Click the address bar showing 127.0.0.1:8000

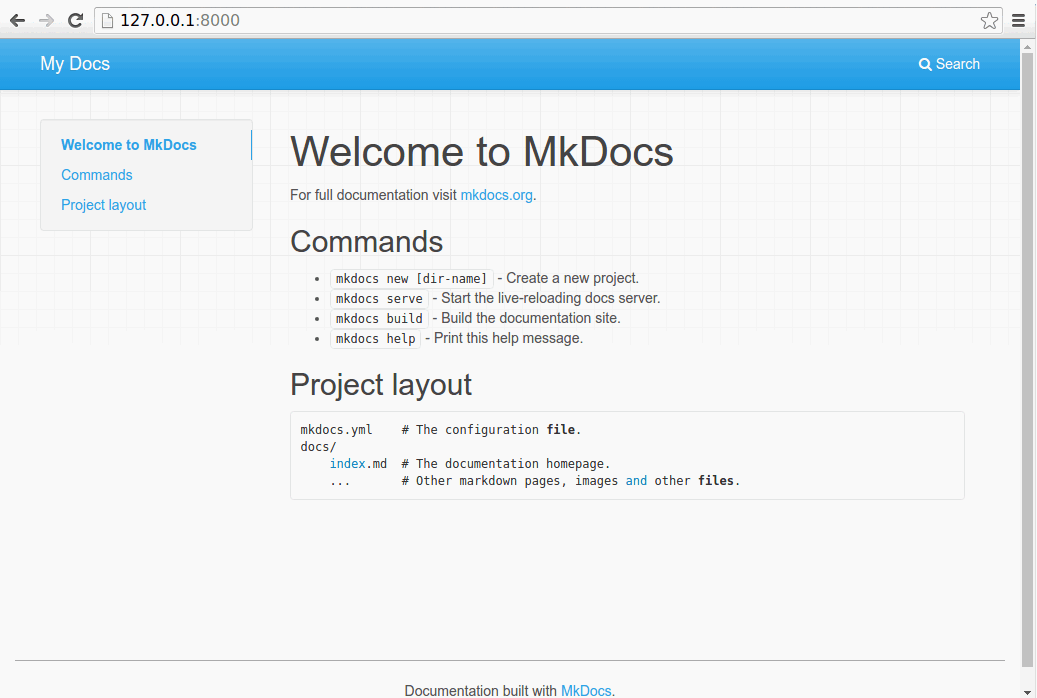point(548,21)
